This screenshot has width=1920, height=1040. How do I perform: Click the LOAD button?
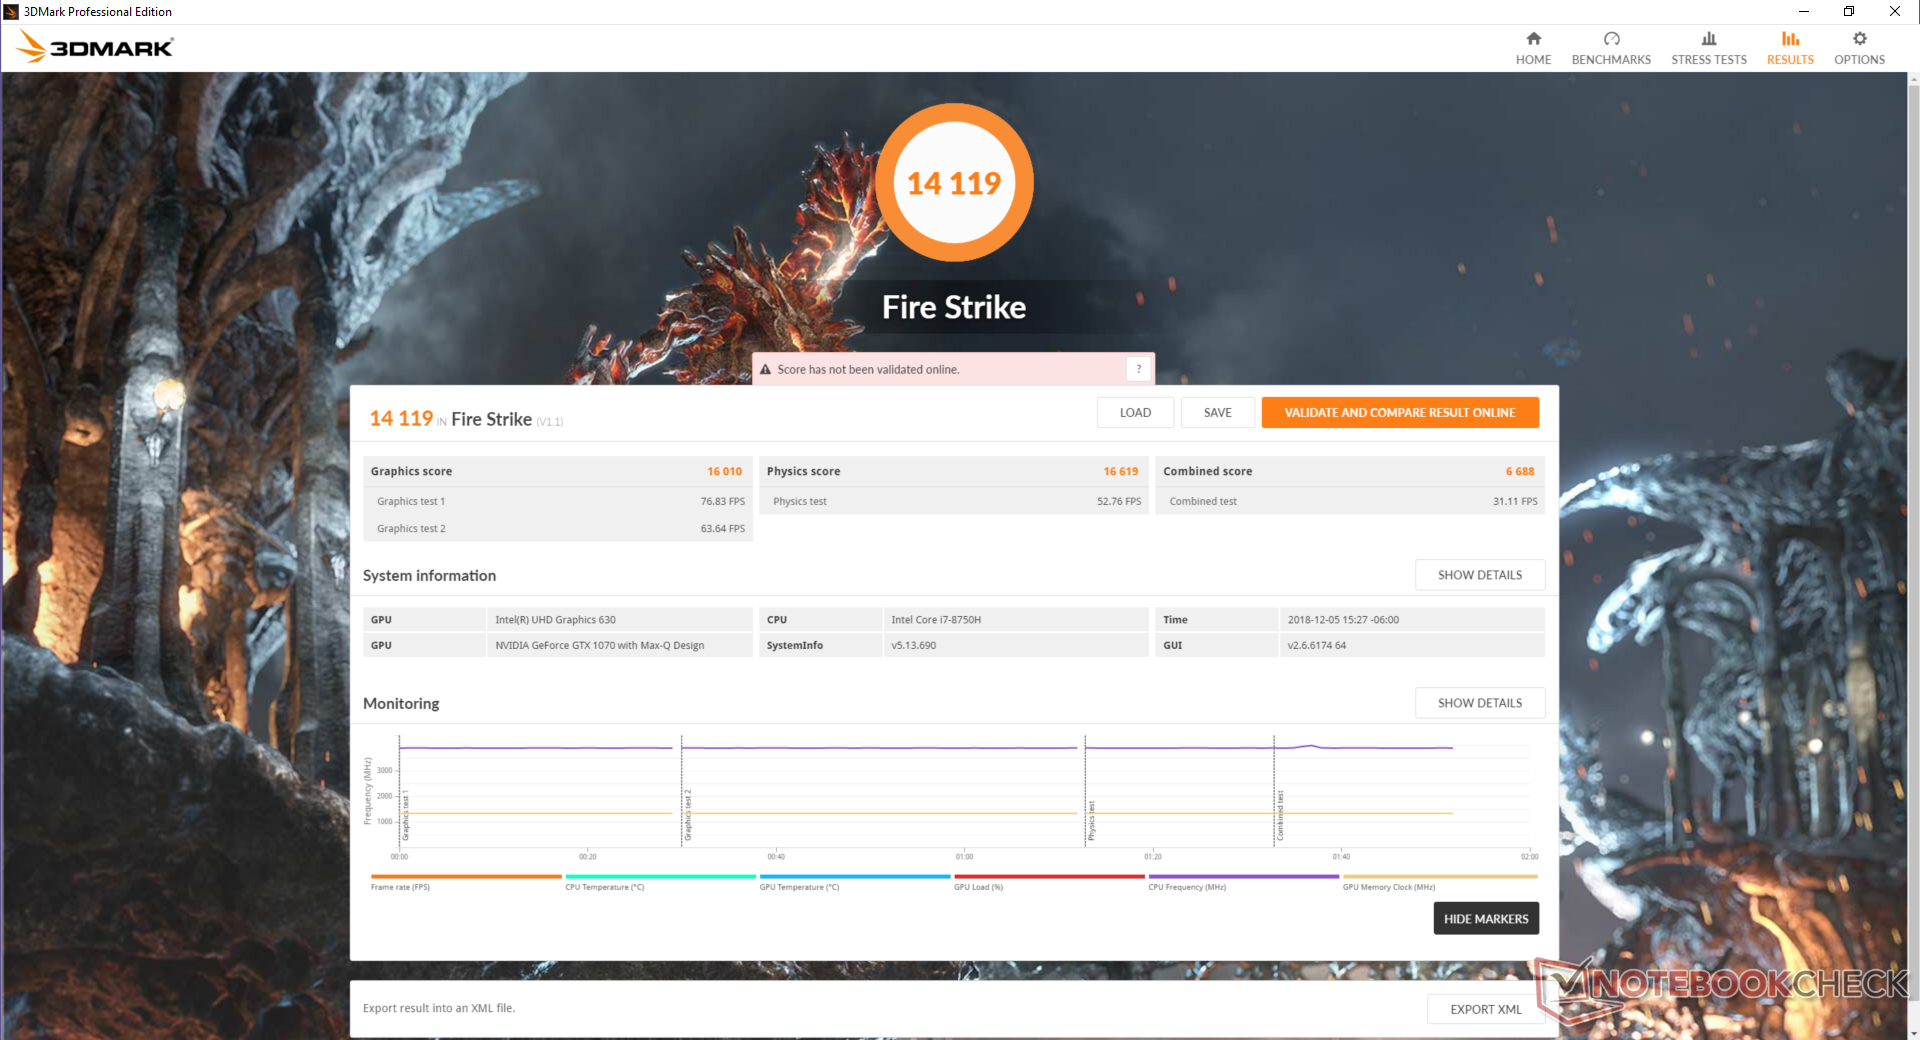[x=1135, y=413]
